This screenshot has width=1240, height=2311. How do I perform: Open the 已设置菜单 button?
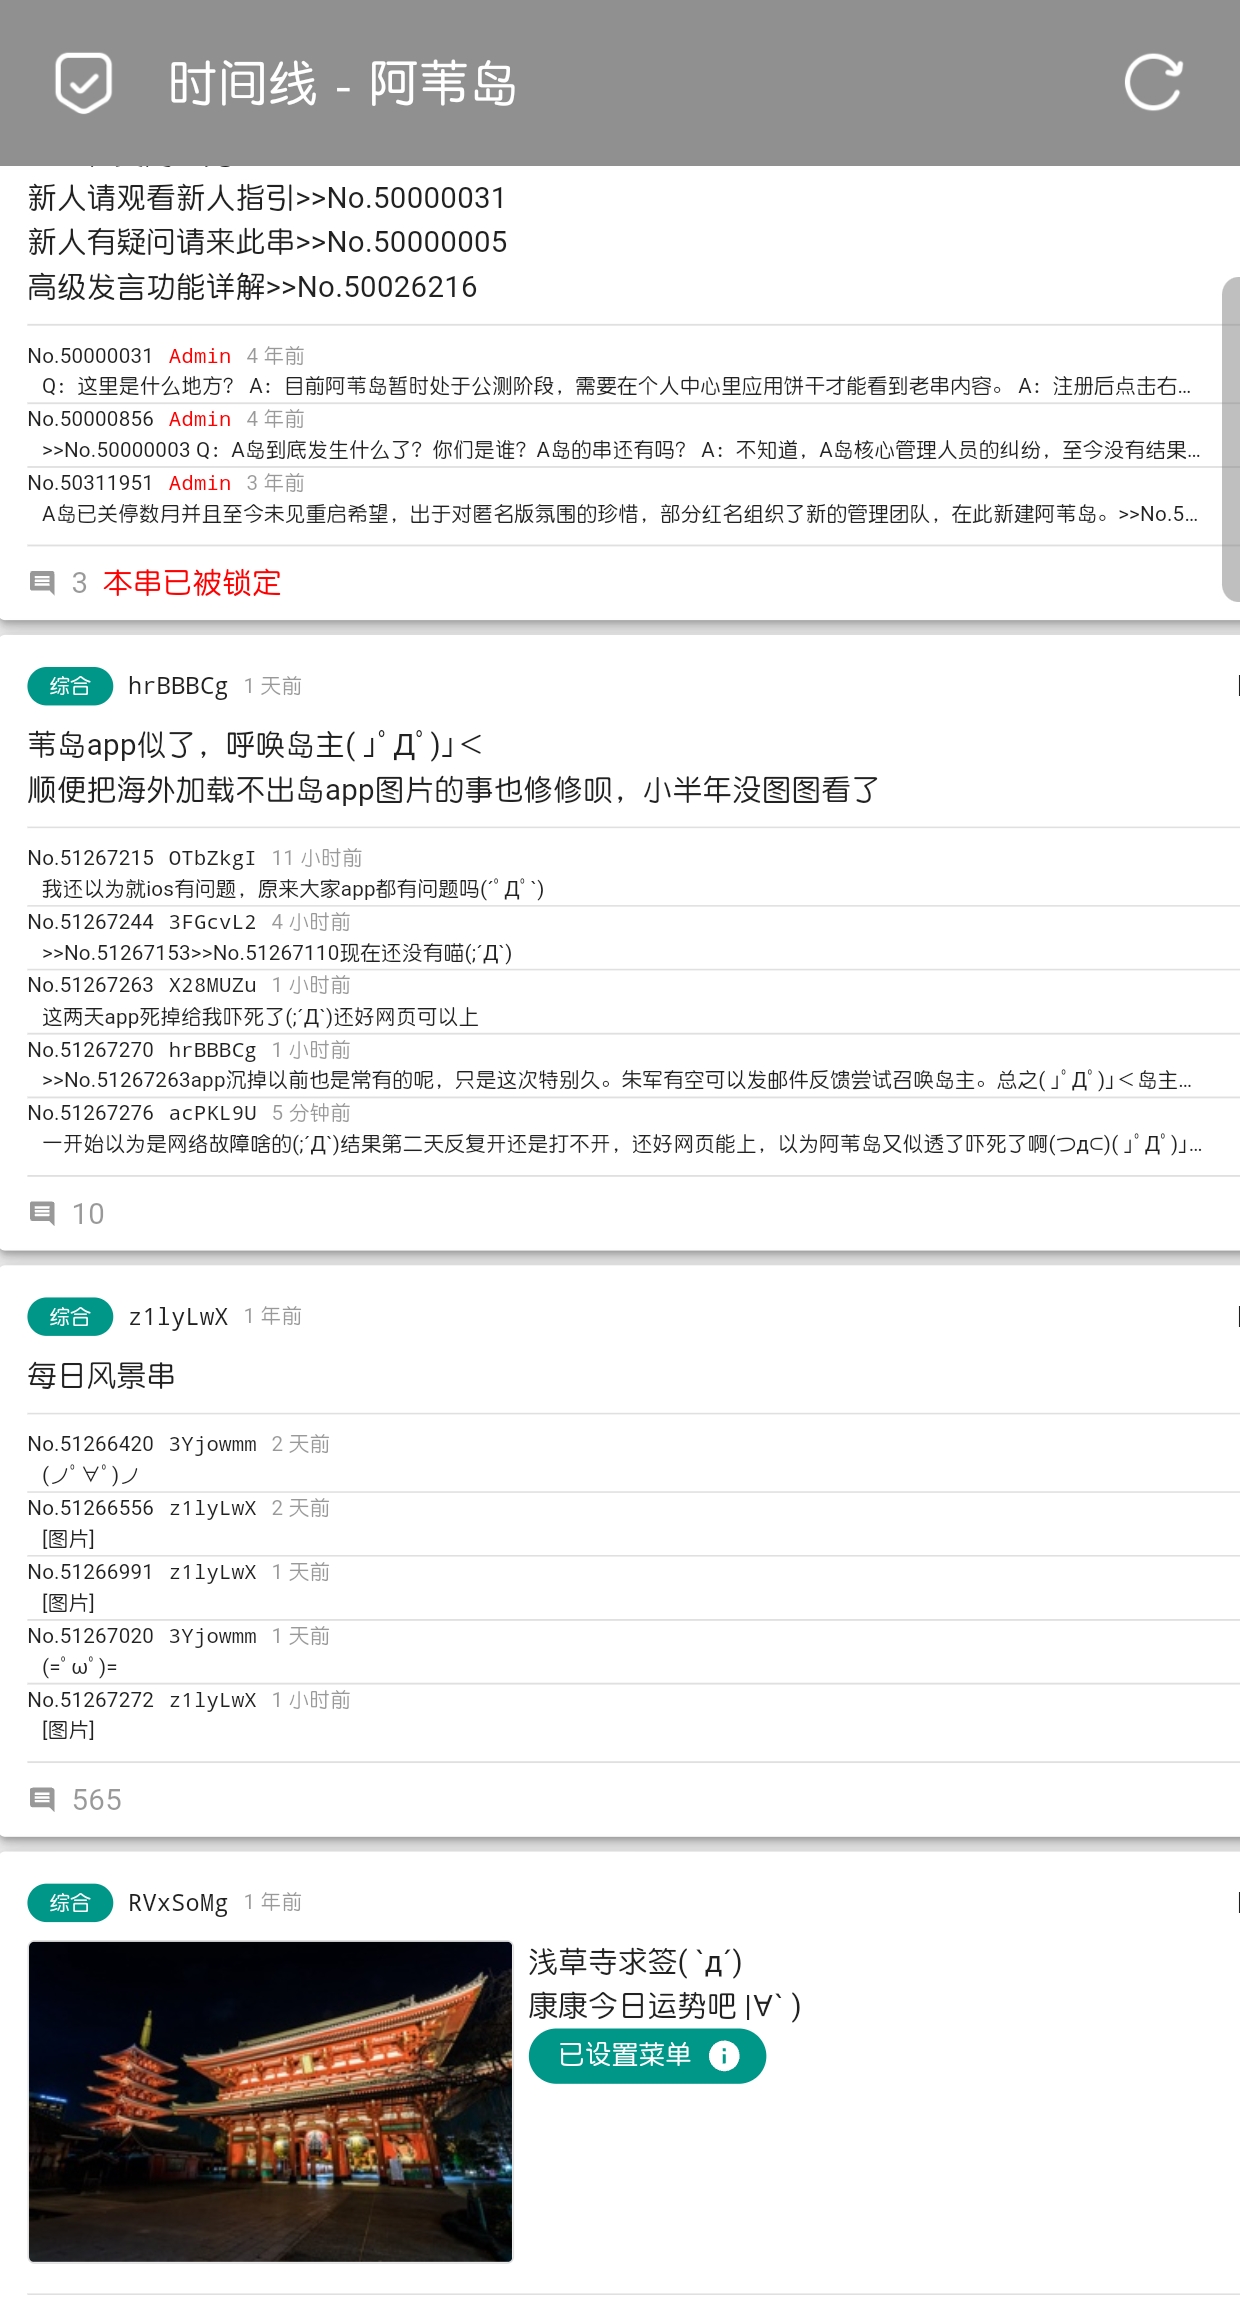625,2056
